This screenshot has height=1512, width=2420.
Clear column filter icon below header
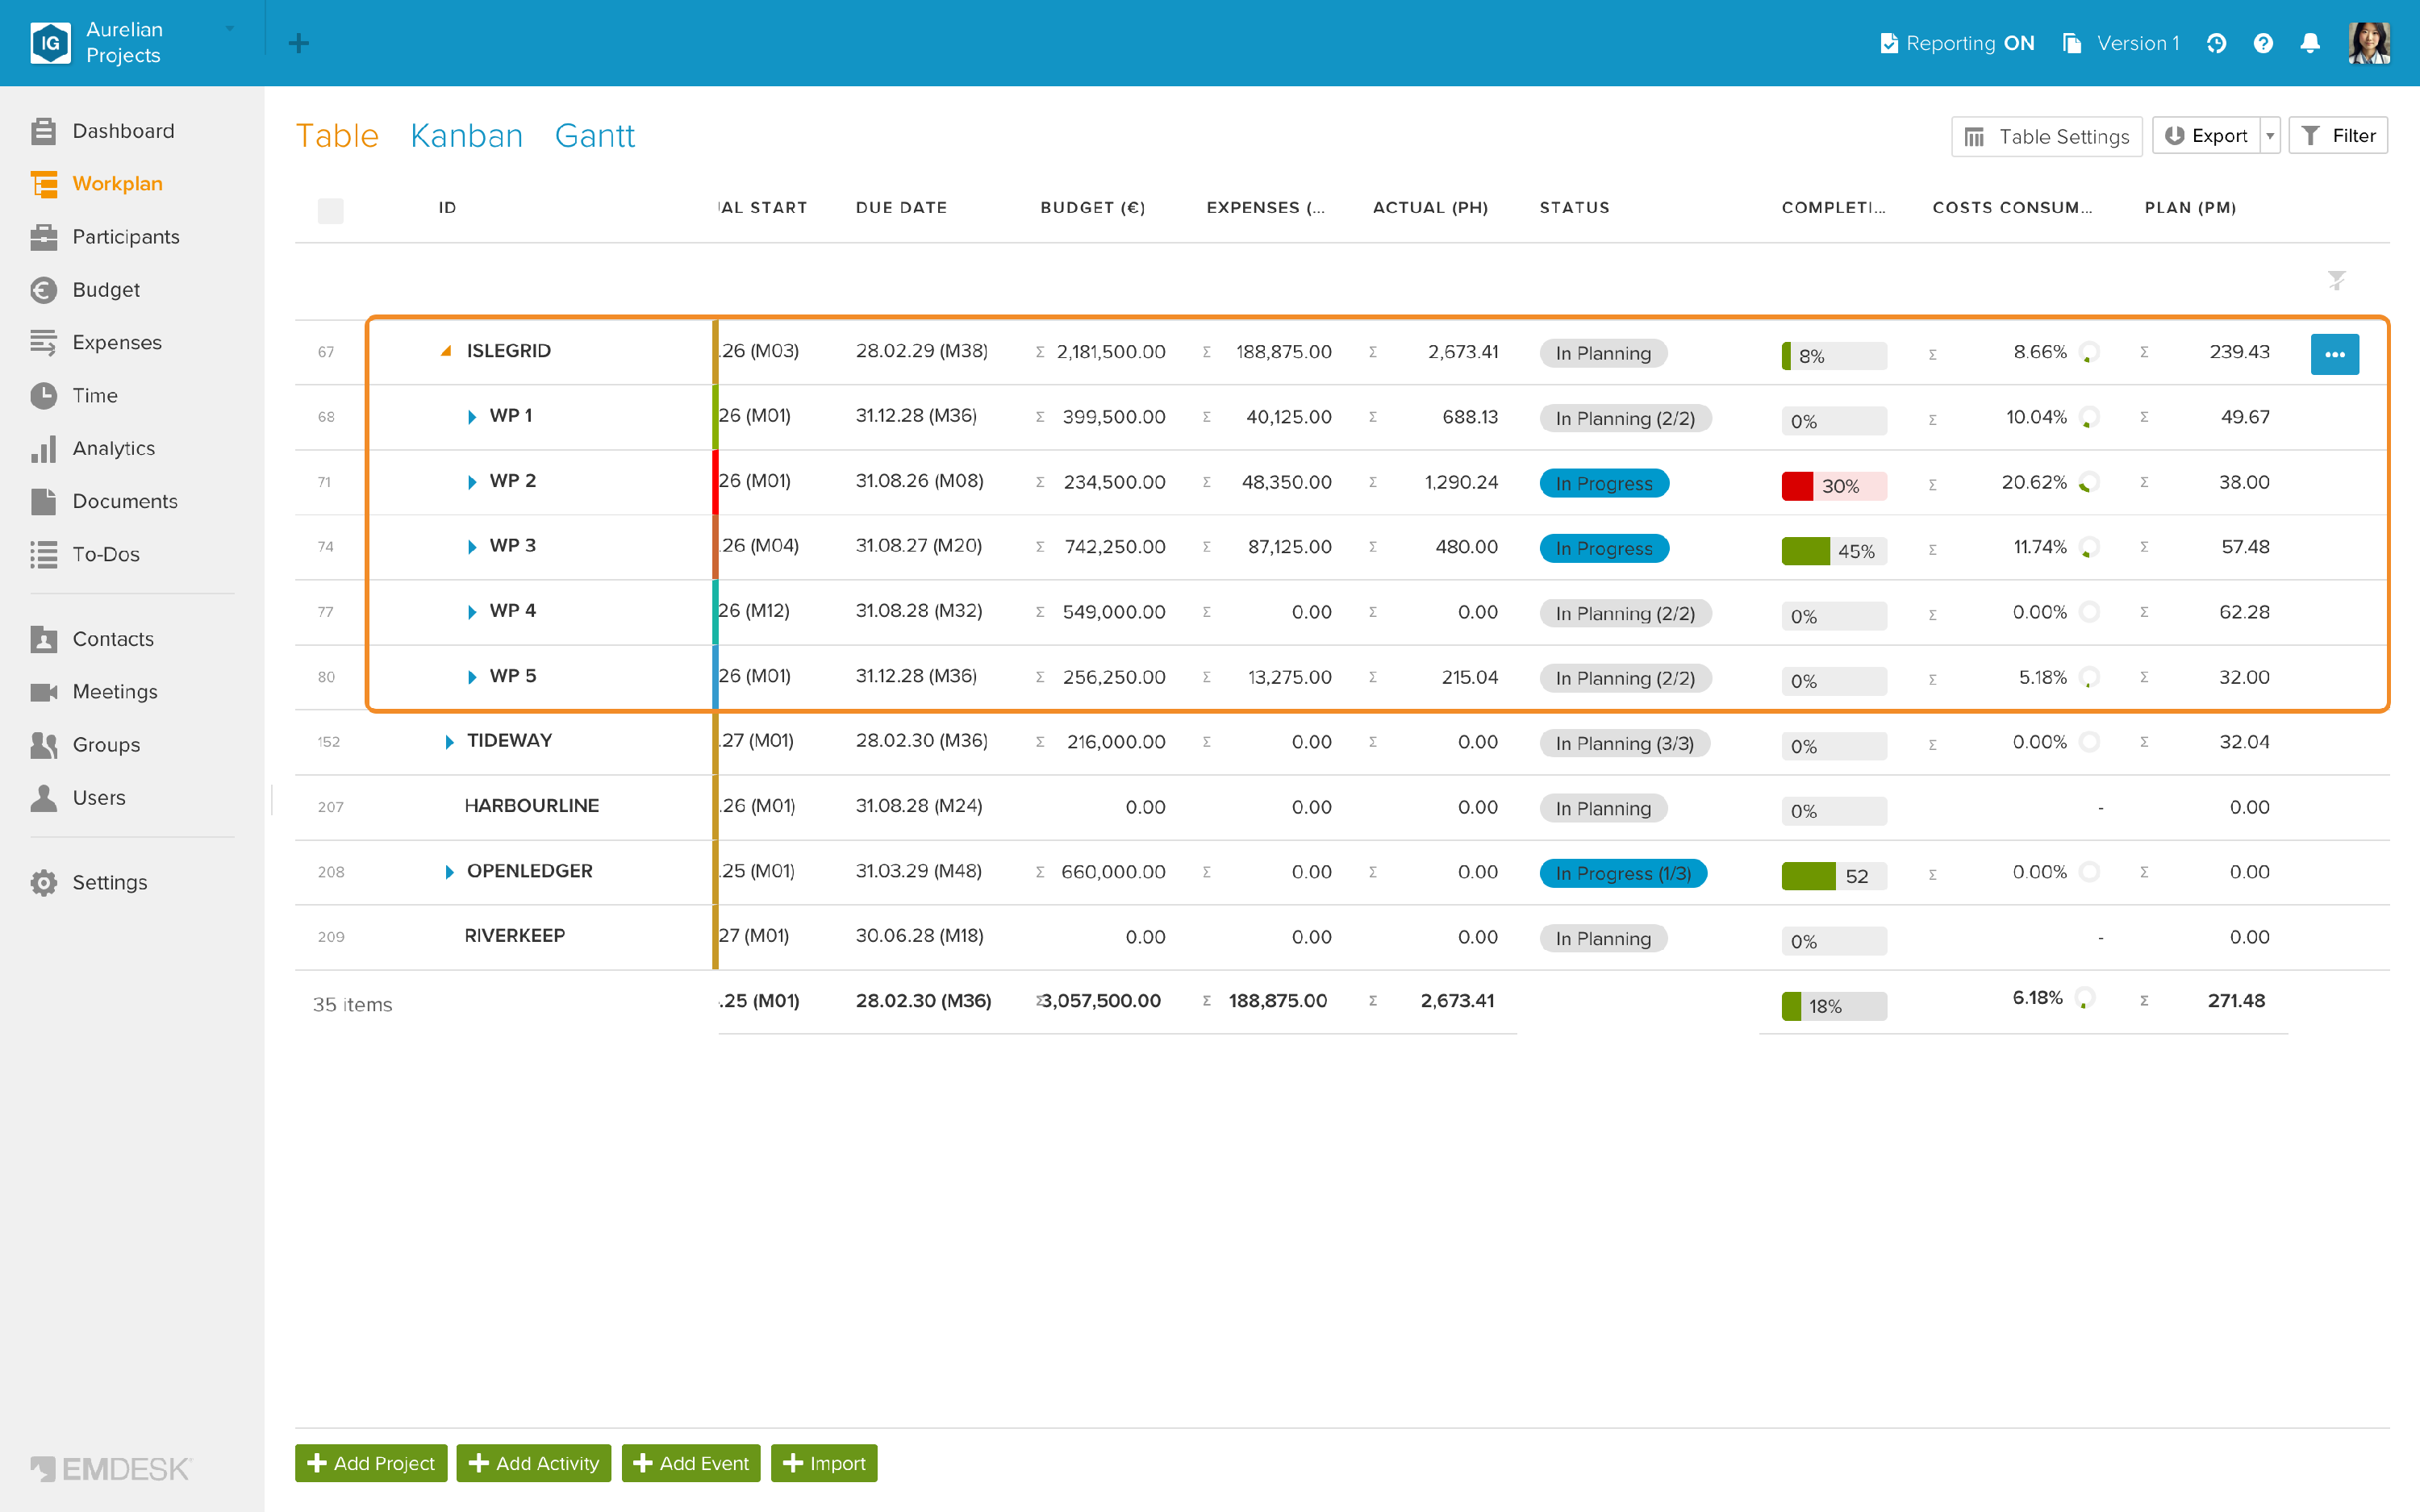(x=2336, y=280)
